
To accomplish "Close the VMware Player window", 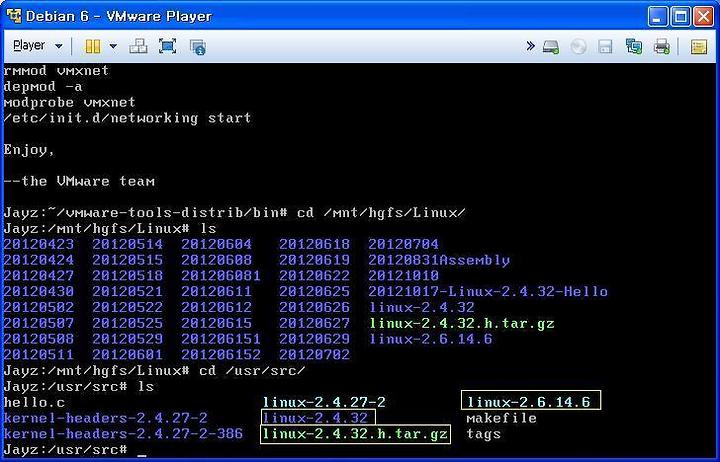I will [703, 17].
